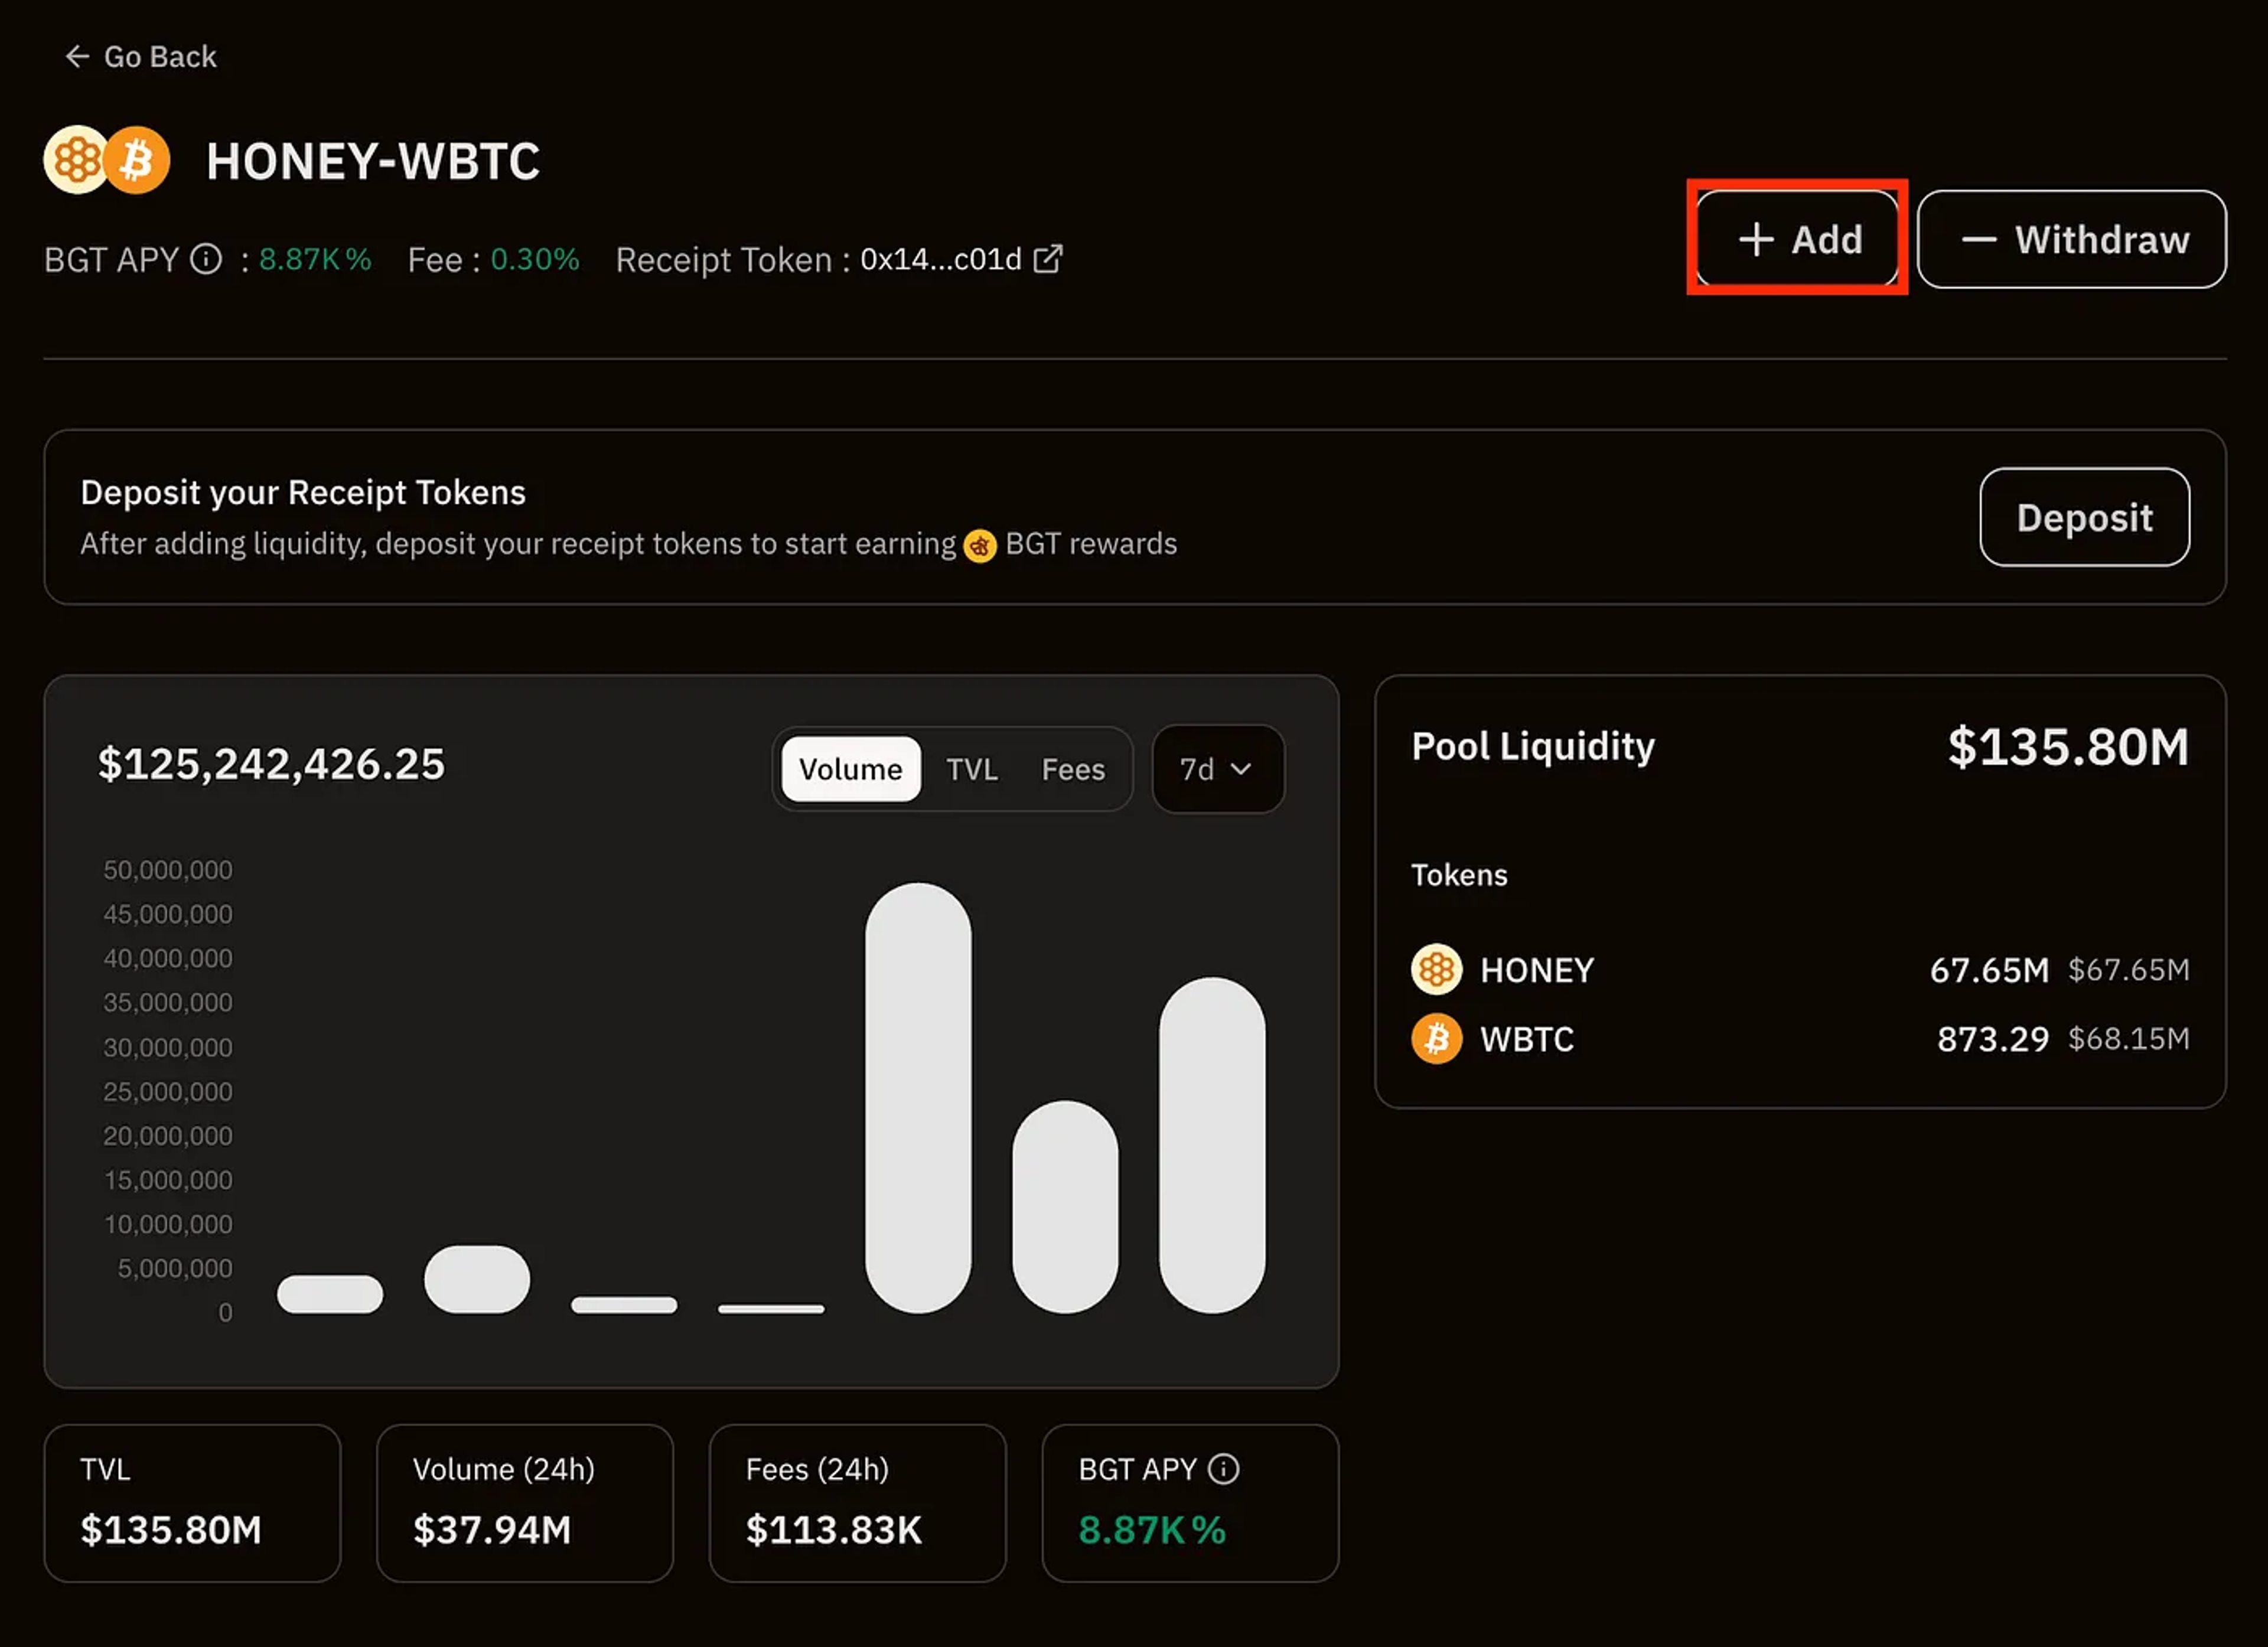This screenshot has height=1647, width=2268.
Task: Click the TVL $135.80M stat card
Action: point(192,1502)
